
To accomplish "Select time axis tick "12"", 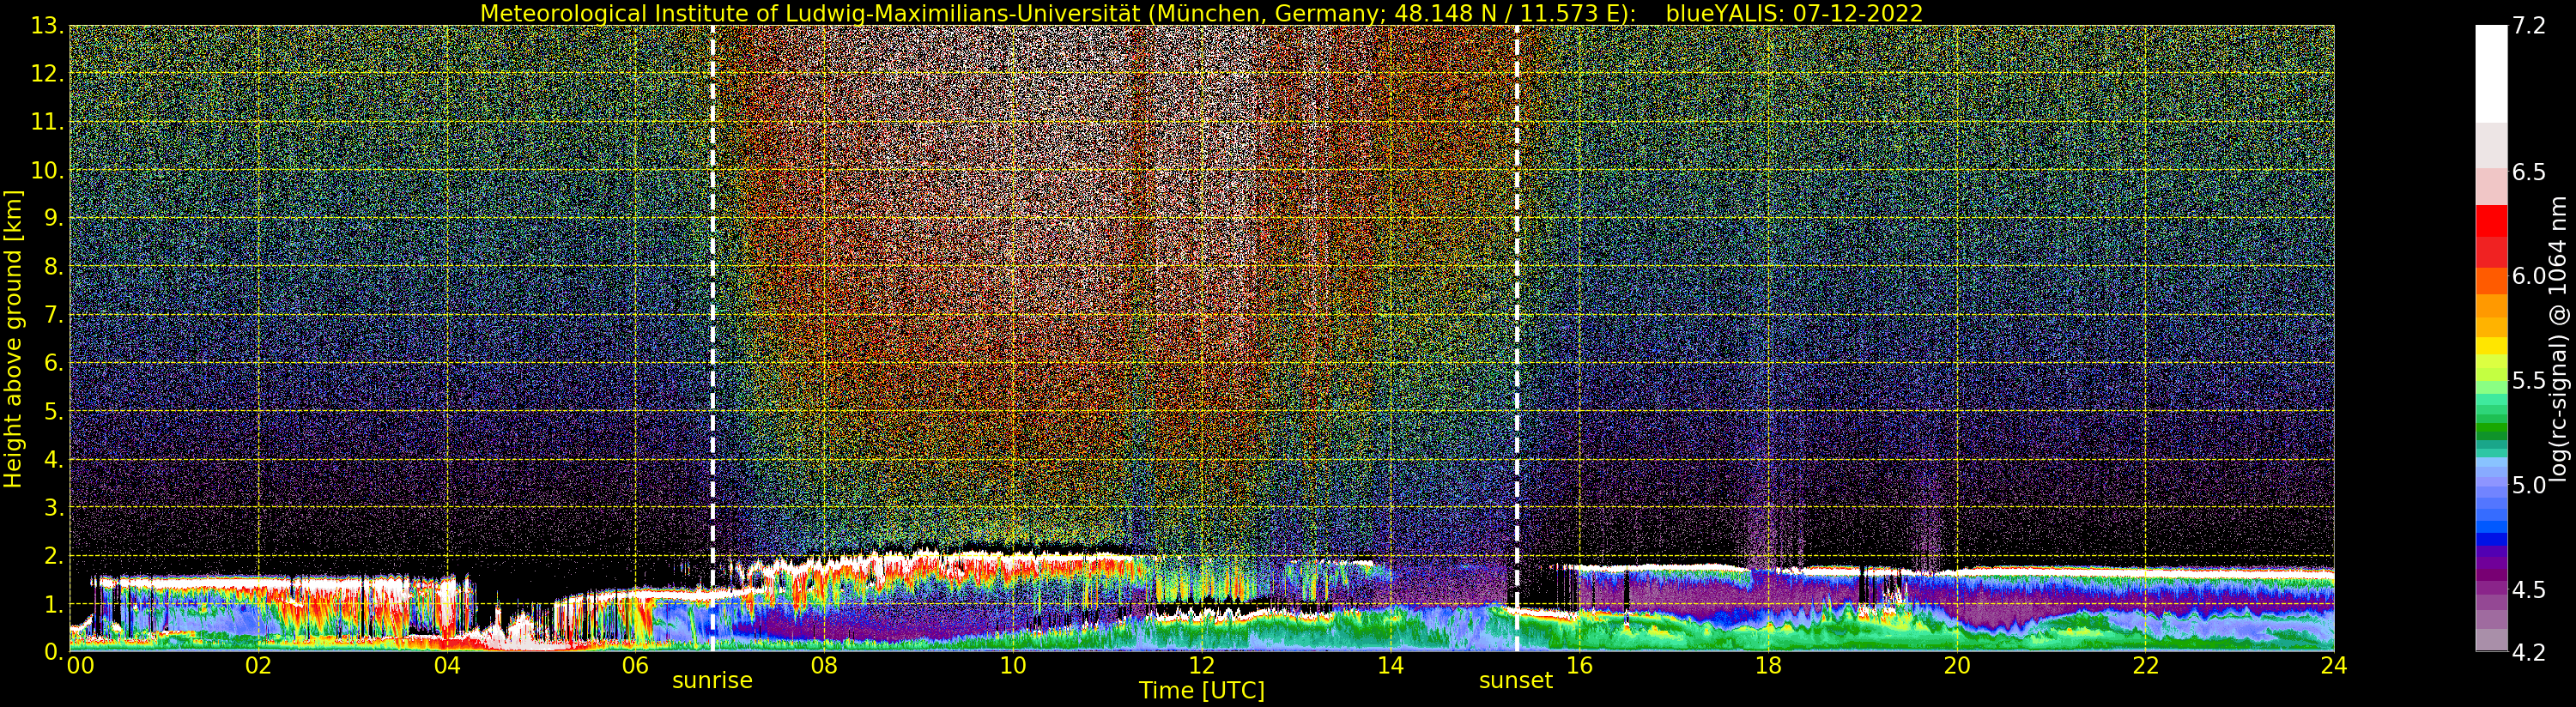I will click(x=1201, y=666).
